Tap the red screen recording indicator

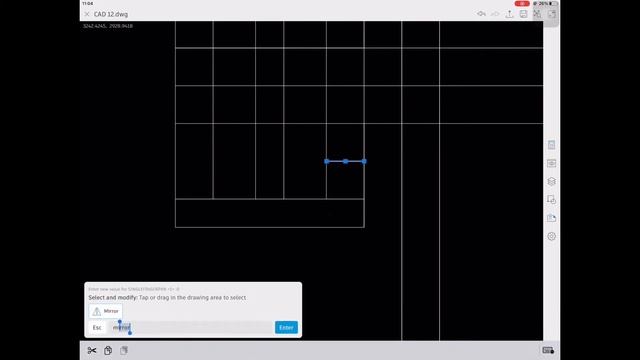tap(522, 4)
